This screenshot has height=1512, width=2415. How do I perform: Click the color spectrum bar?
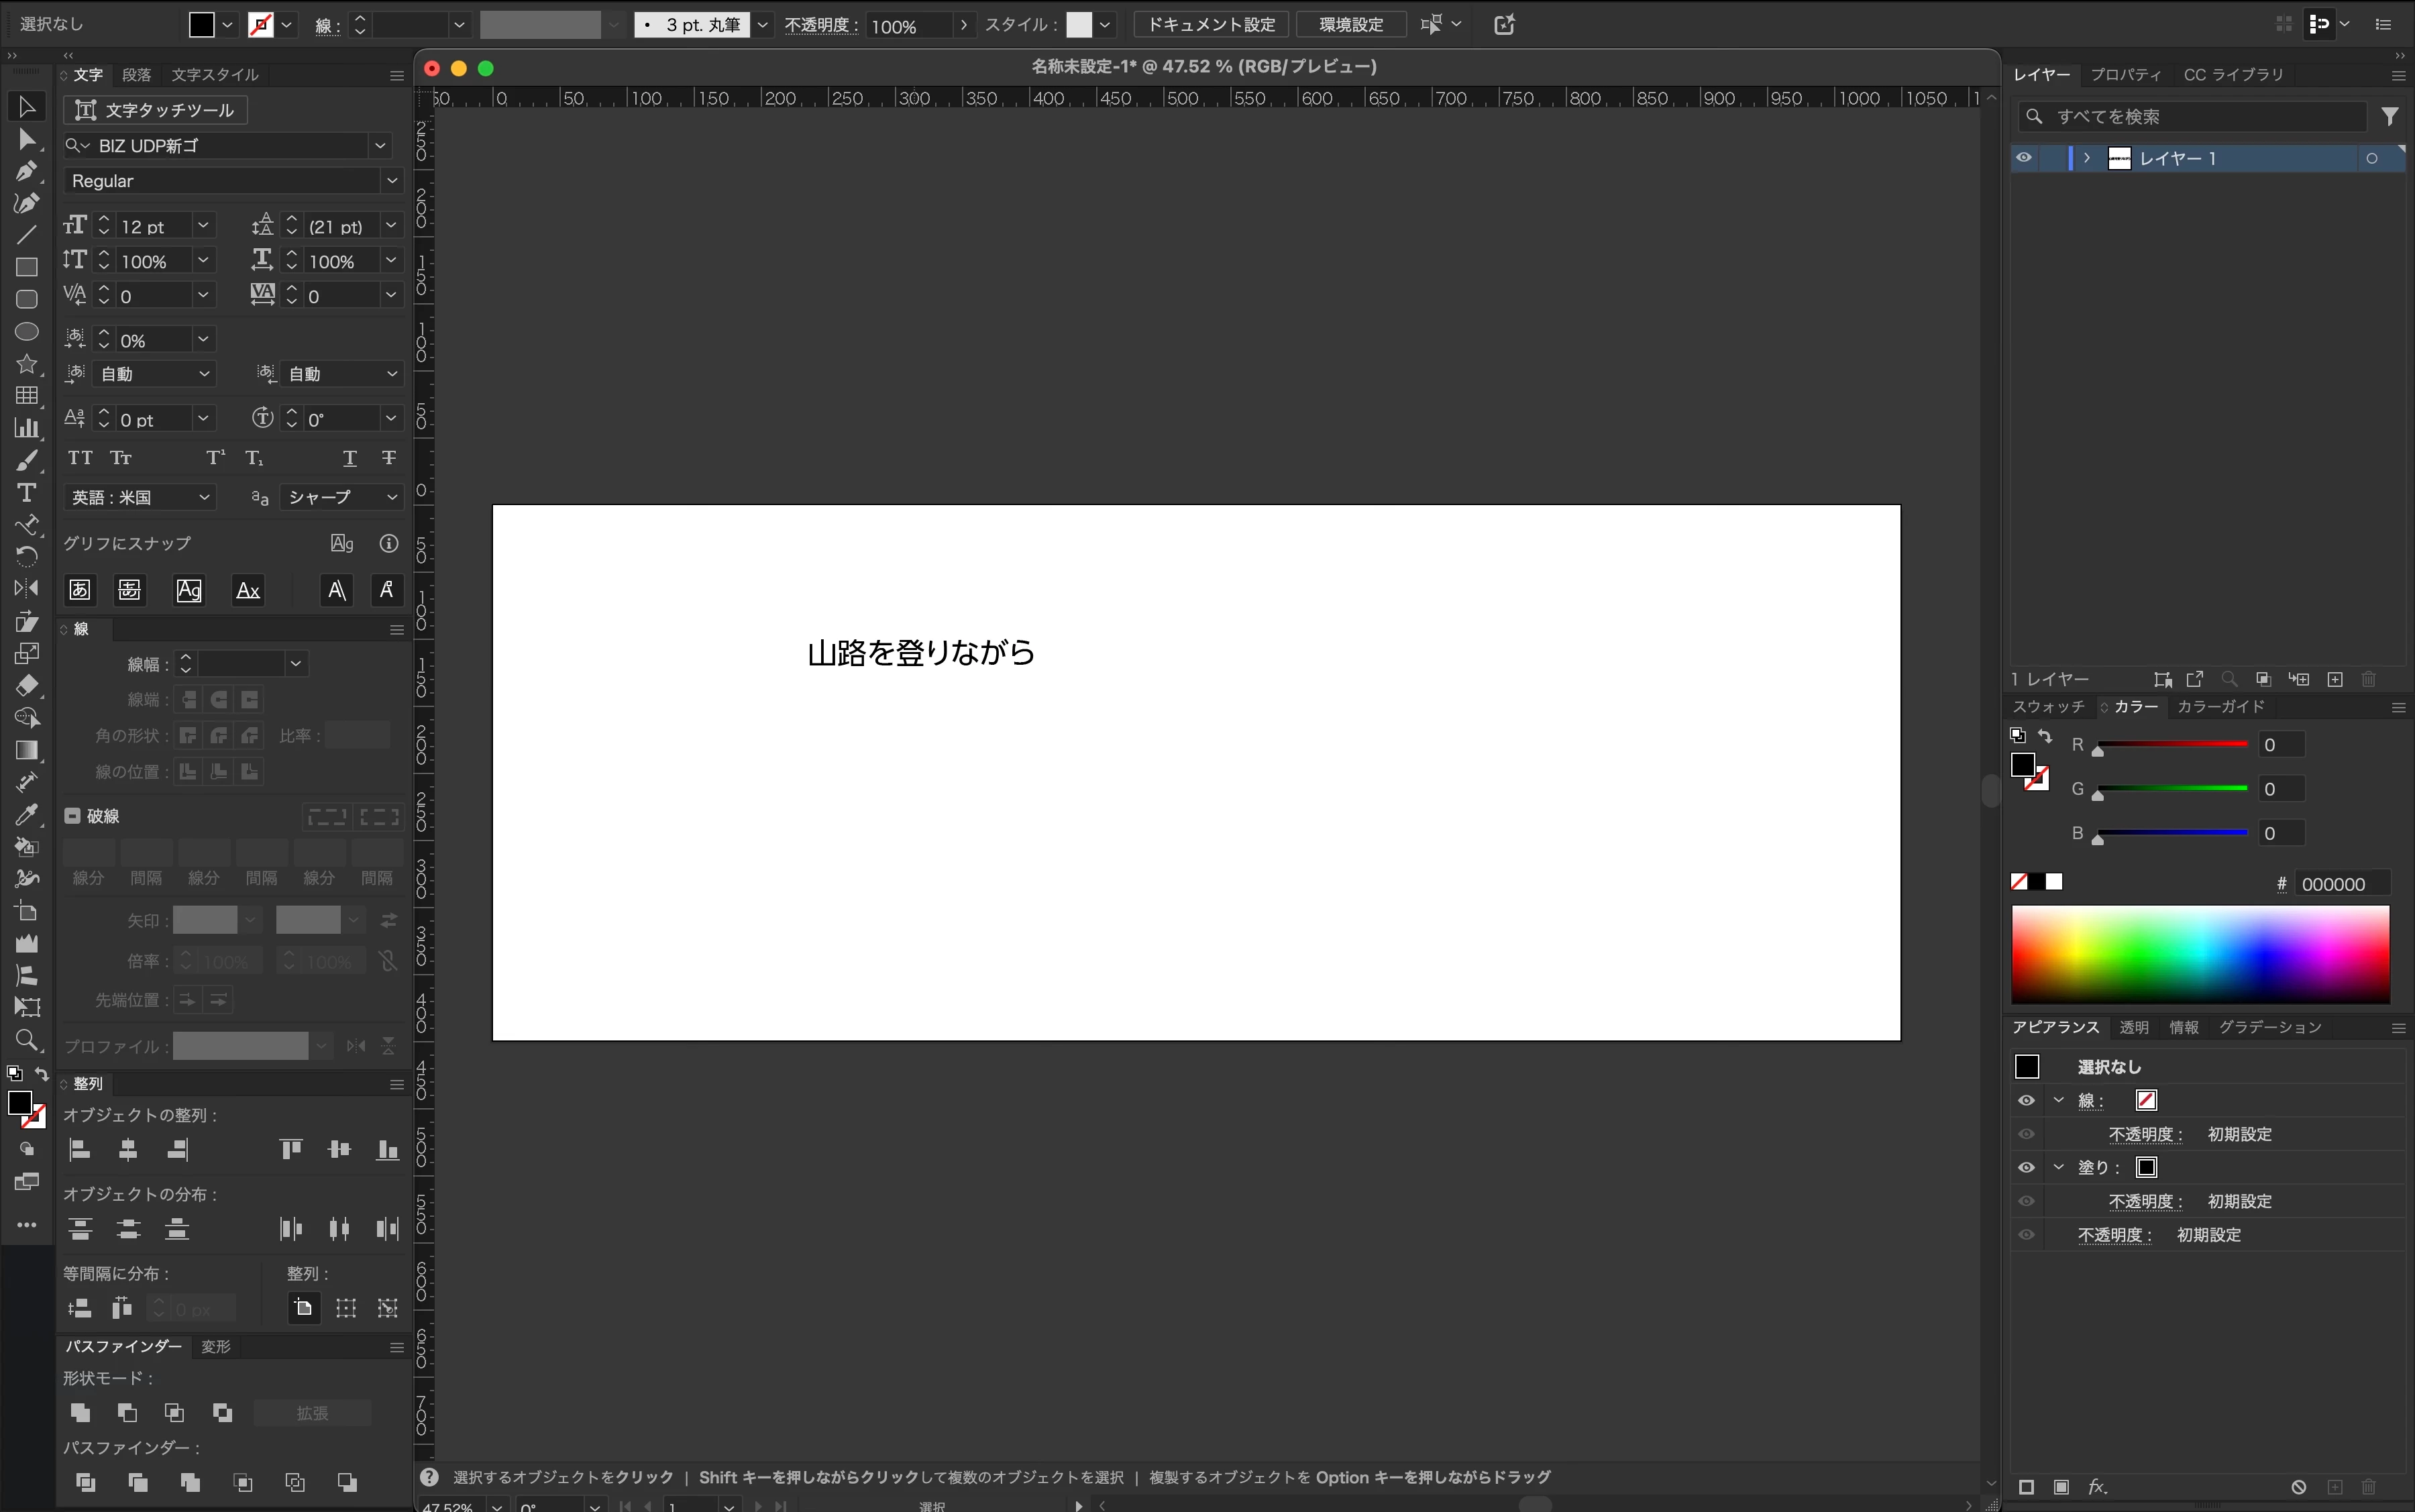pos(2200,954)
